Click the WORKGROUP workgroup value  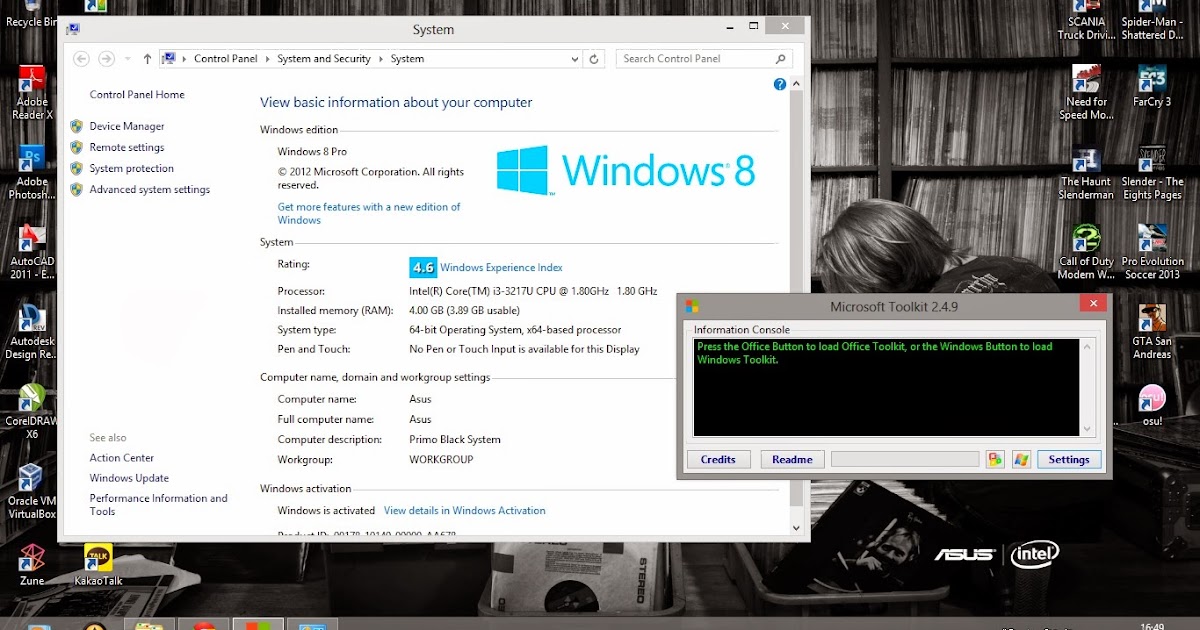441,460
